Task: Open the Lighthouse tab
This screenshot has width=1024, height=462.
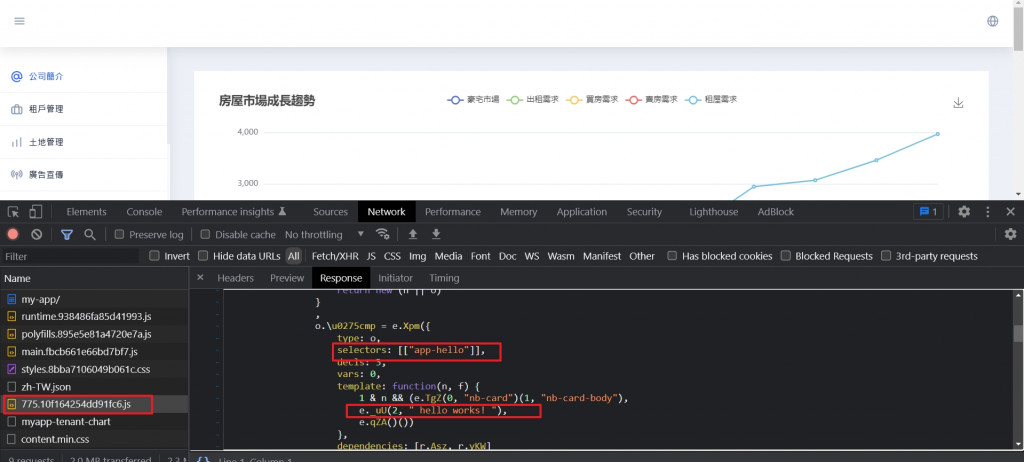Action: tap(714, 212)
